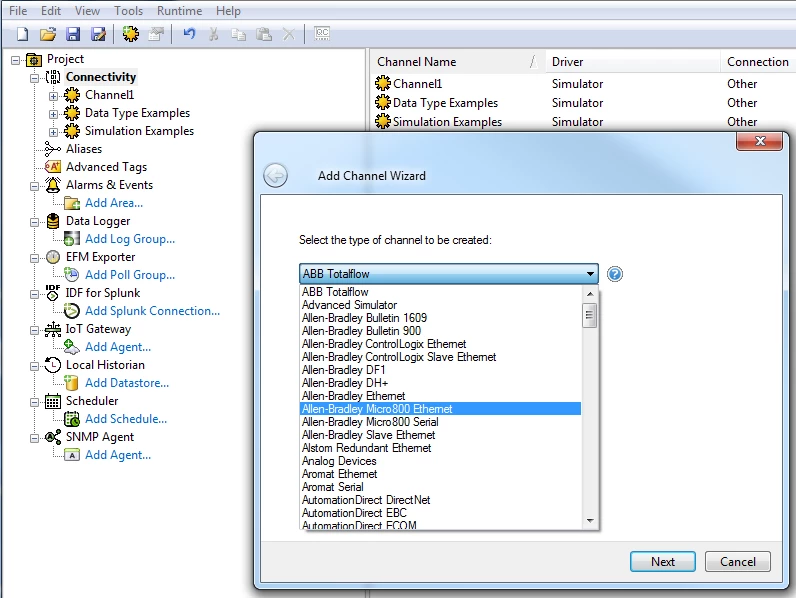The image size is (796, 598).
Task: Click the Cut scissors toolbar icon
Action: pos(214,34)
